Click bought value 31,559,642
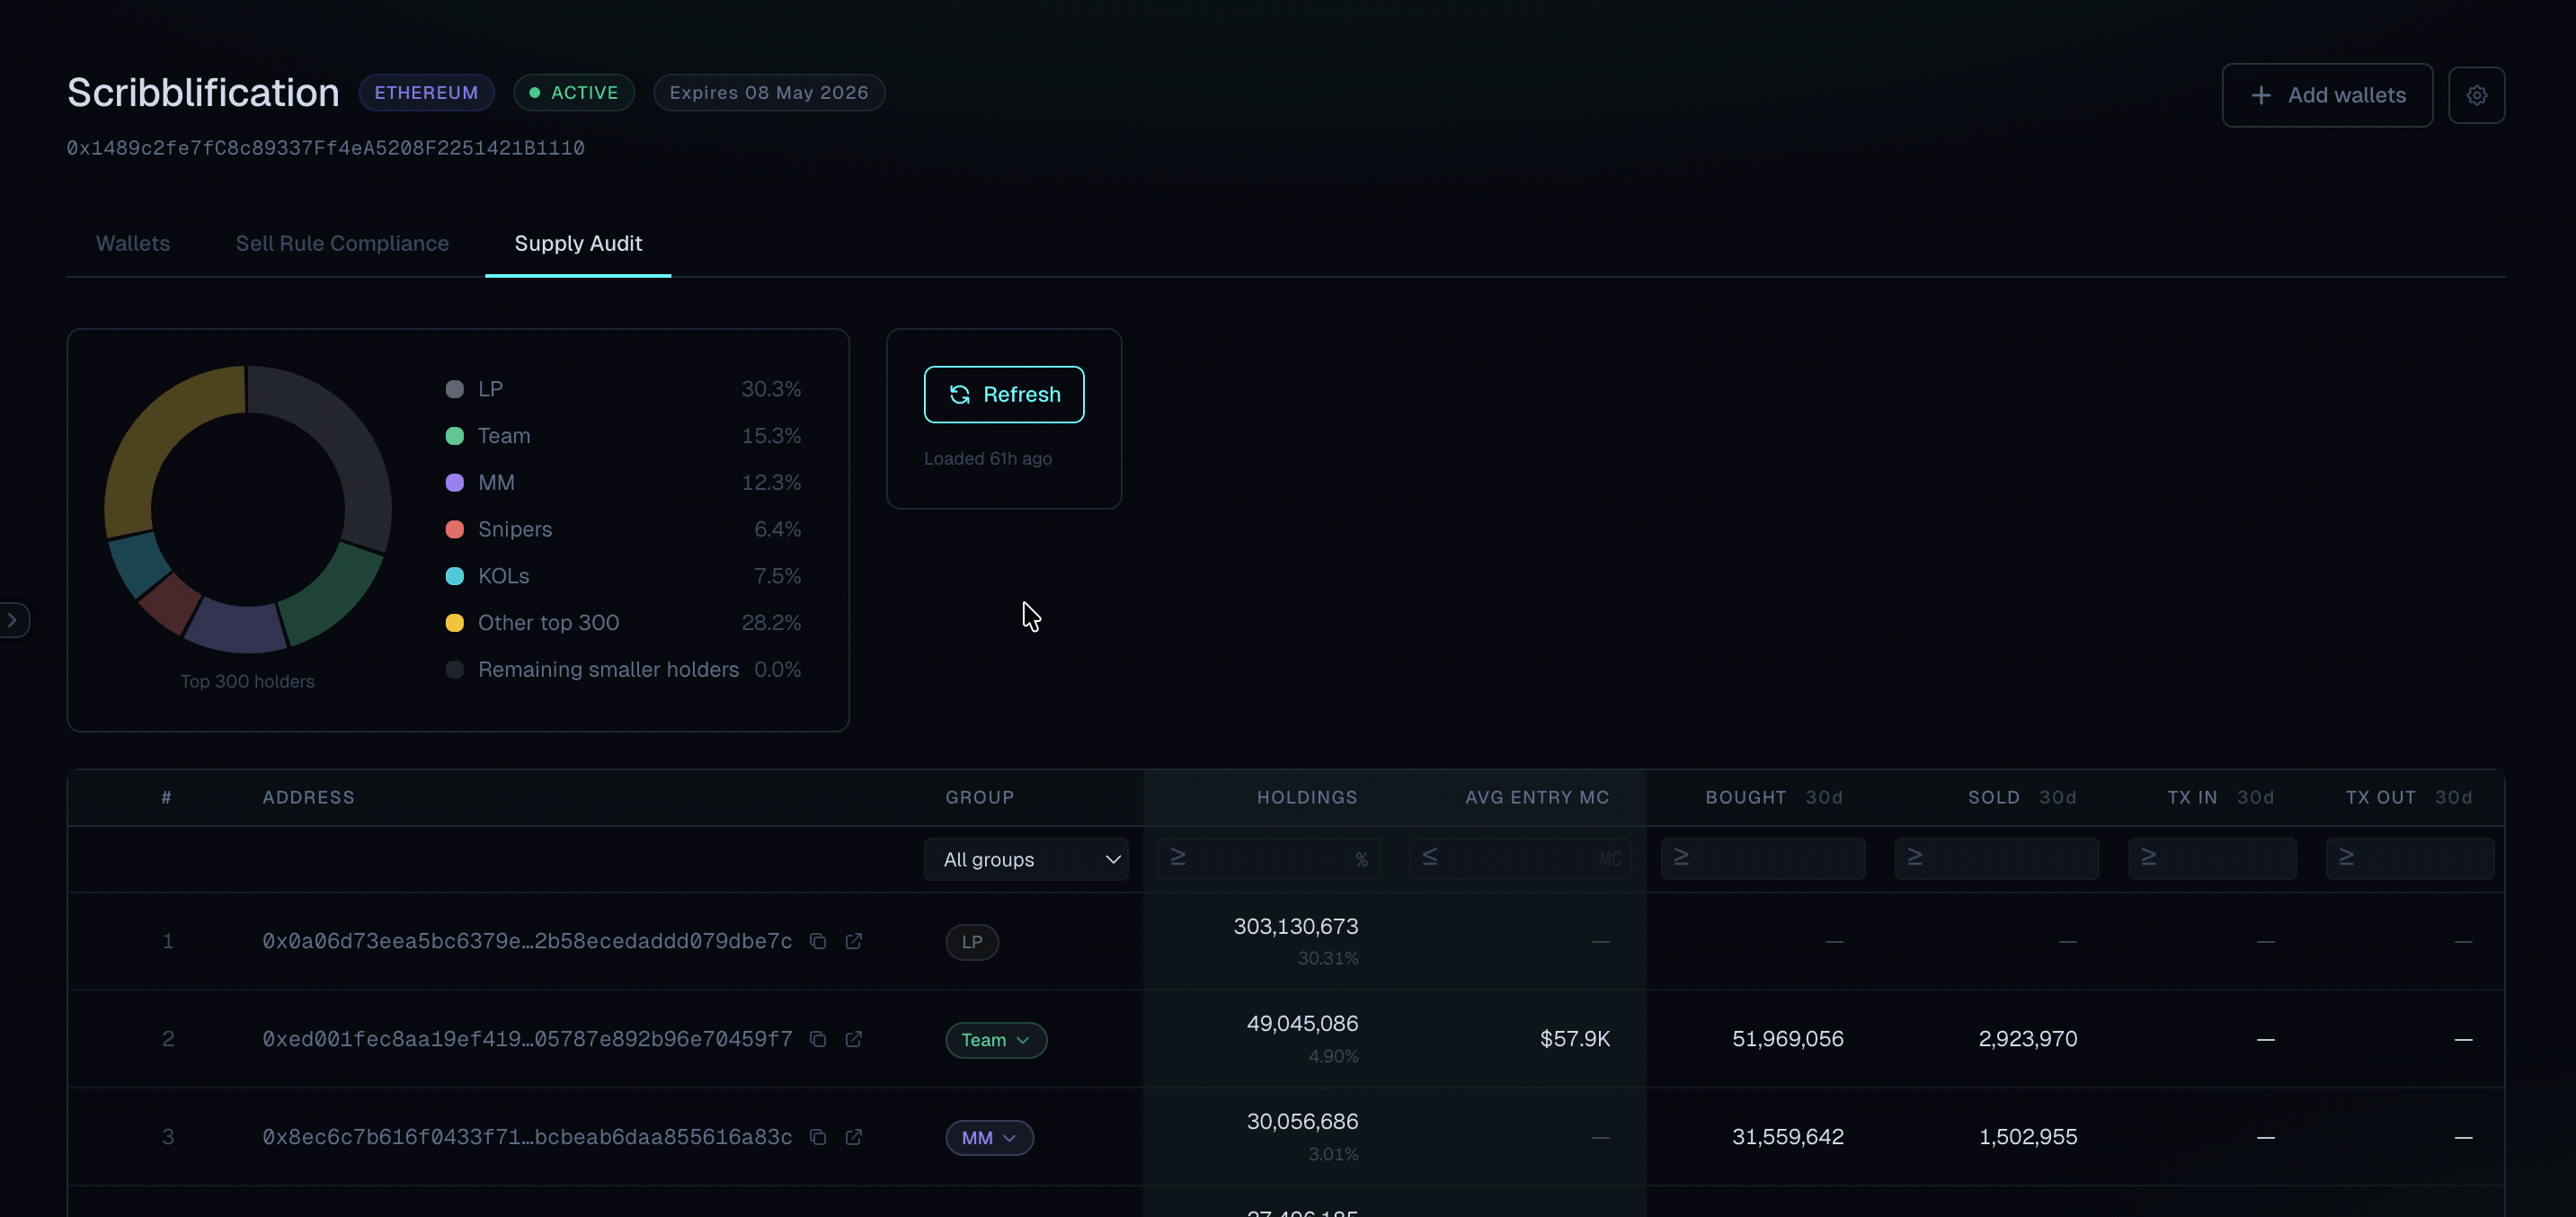 coord(1788,1137)
